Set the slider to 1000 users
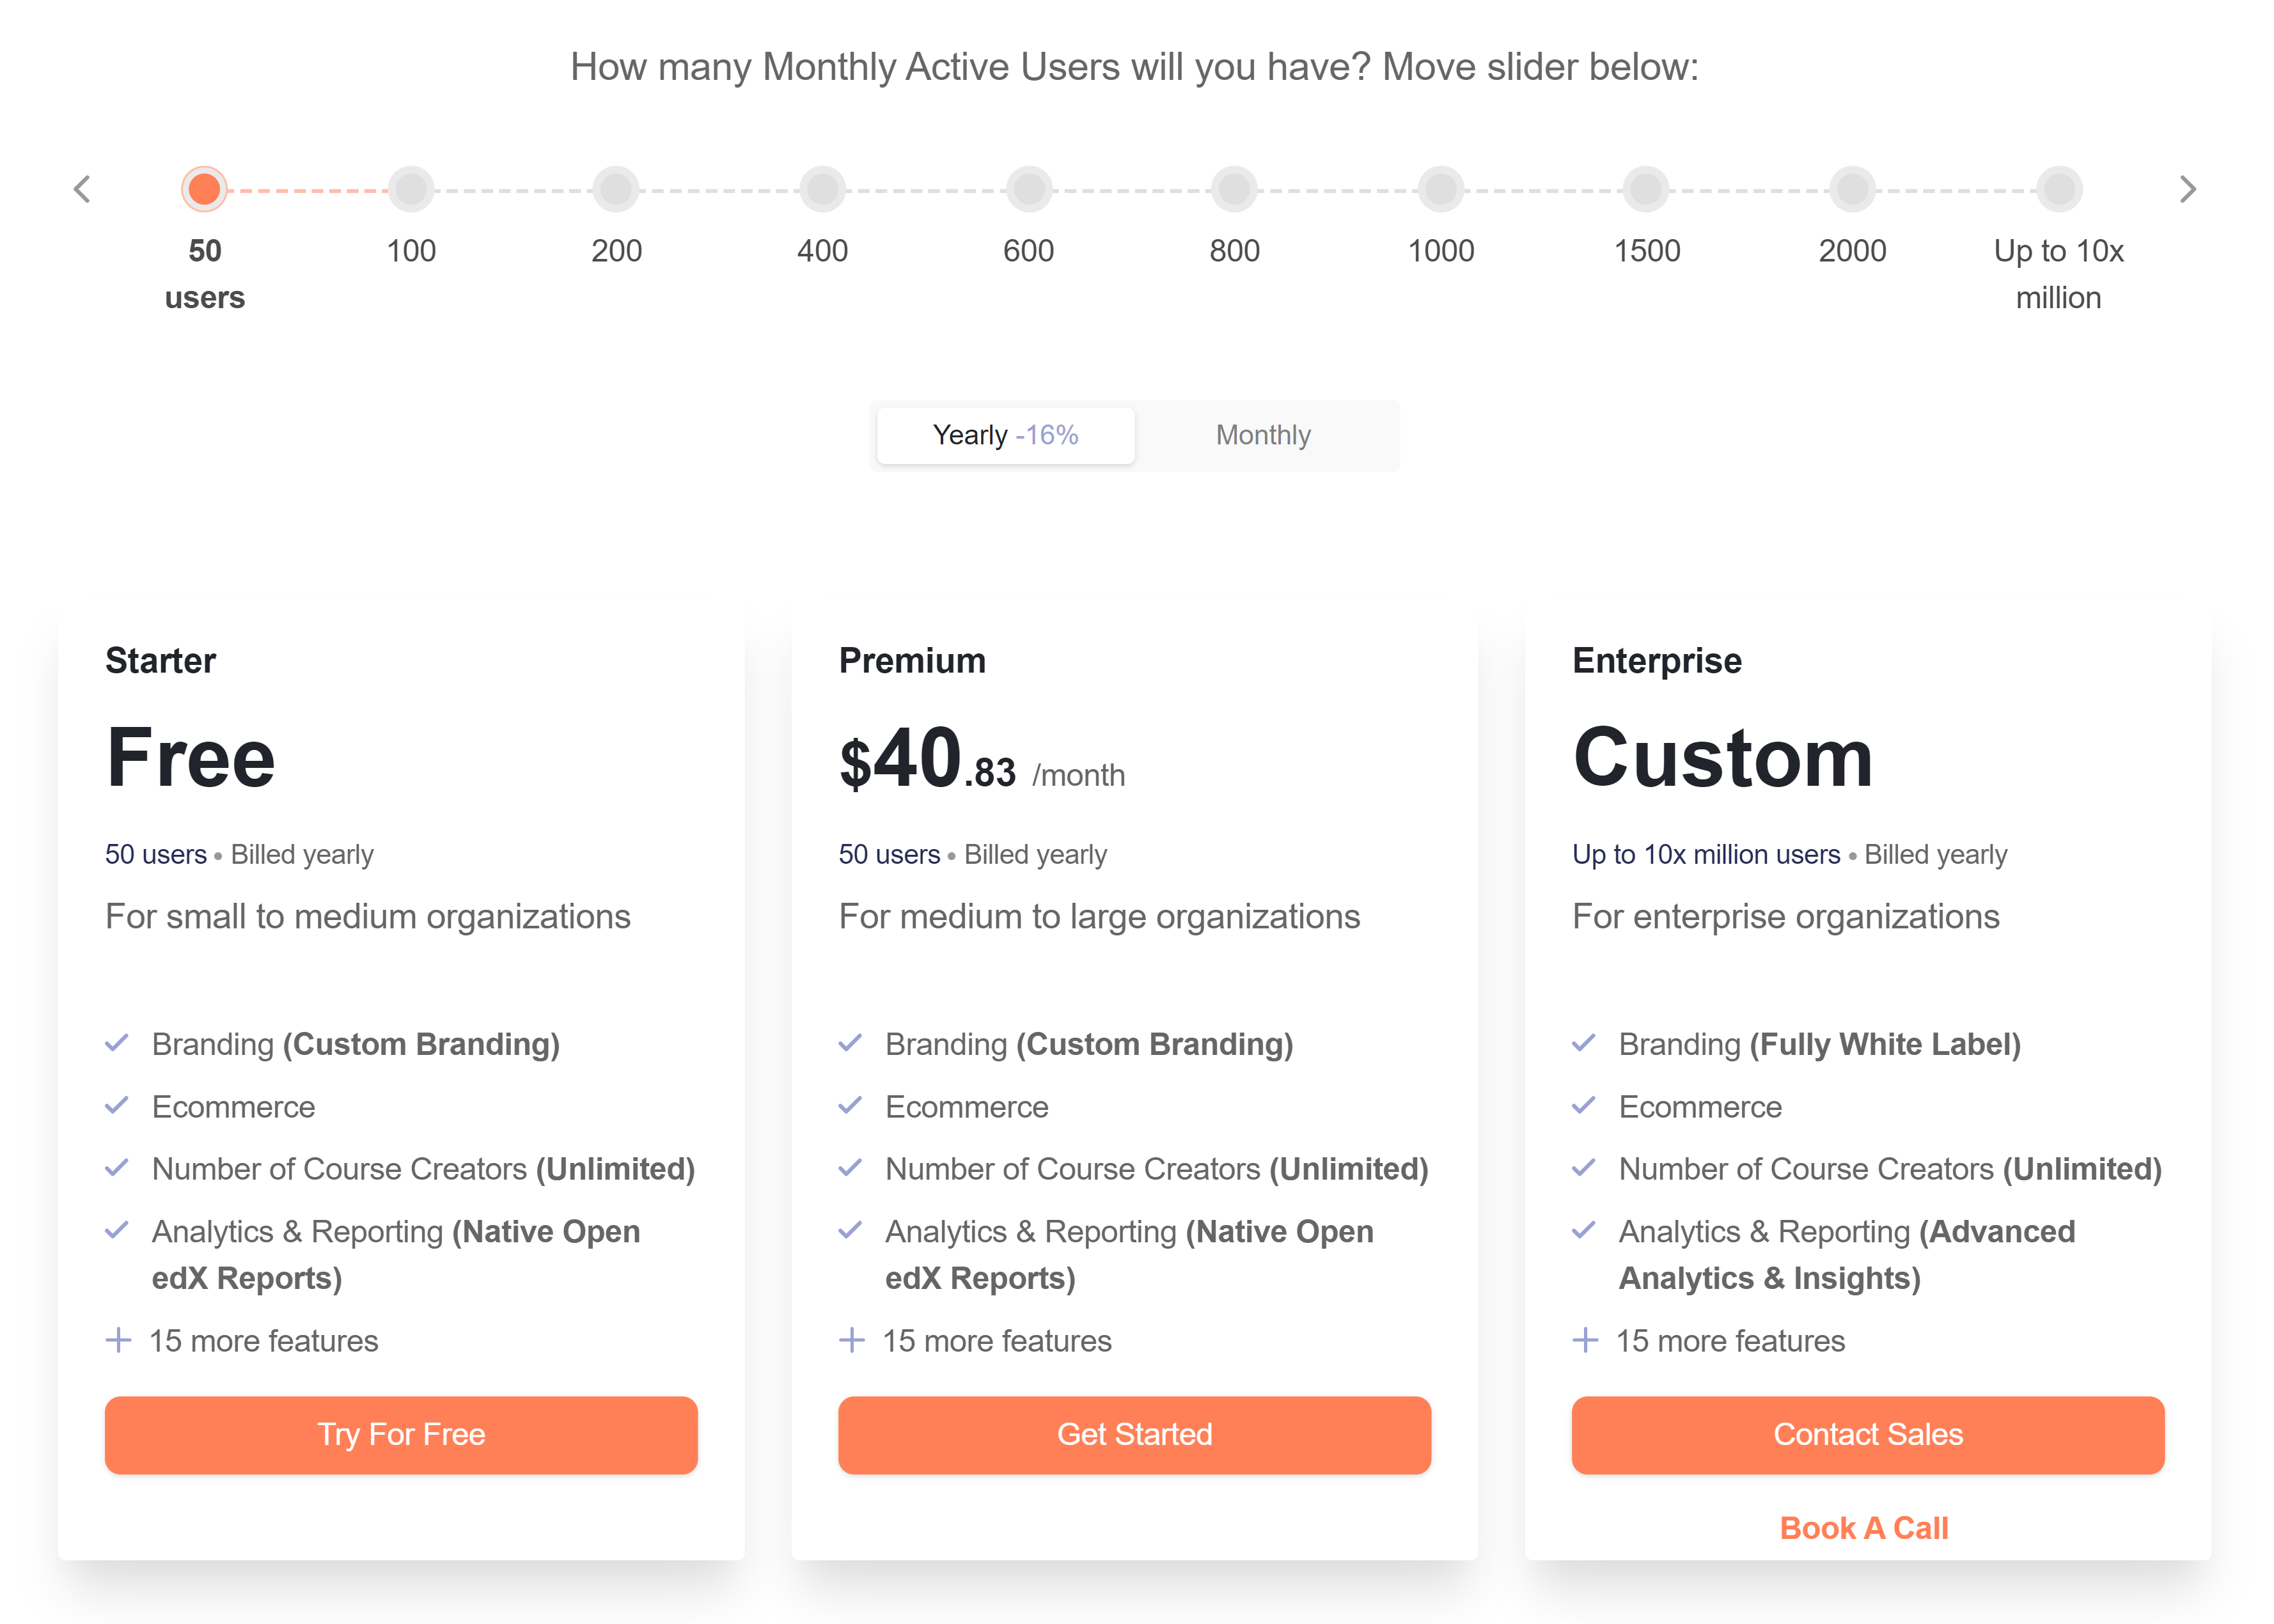Image resolution: width=2274 pixels, height=1624 pixels. click(1441, 189)
